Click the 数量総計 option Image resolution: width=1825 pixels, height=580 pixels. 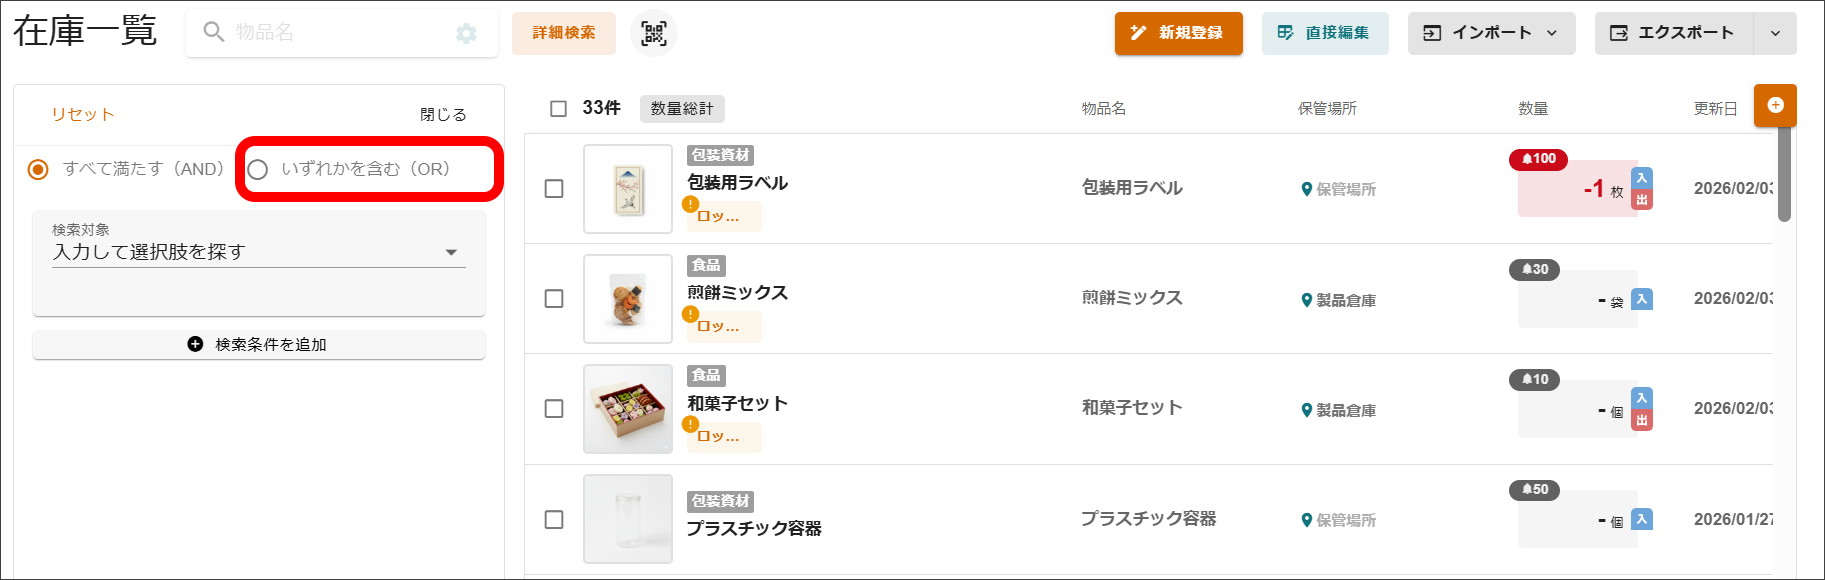[682, 108]
